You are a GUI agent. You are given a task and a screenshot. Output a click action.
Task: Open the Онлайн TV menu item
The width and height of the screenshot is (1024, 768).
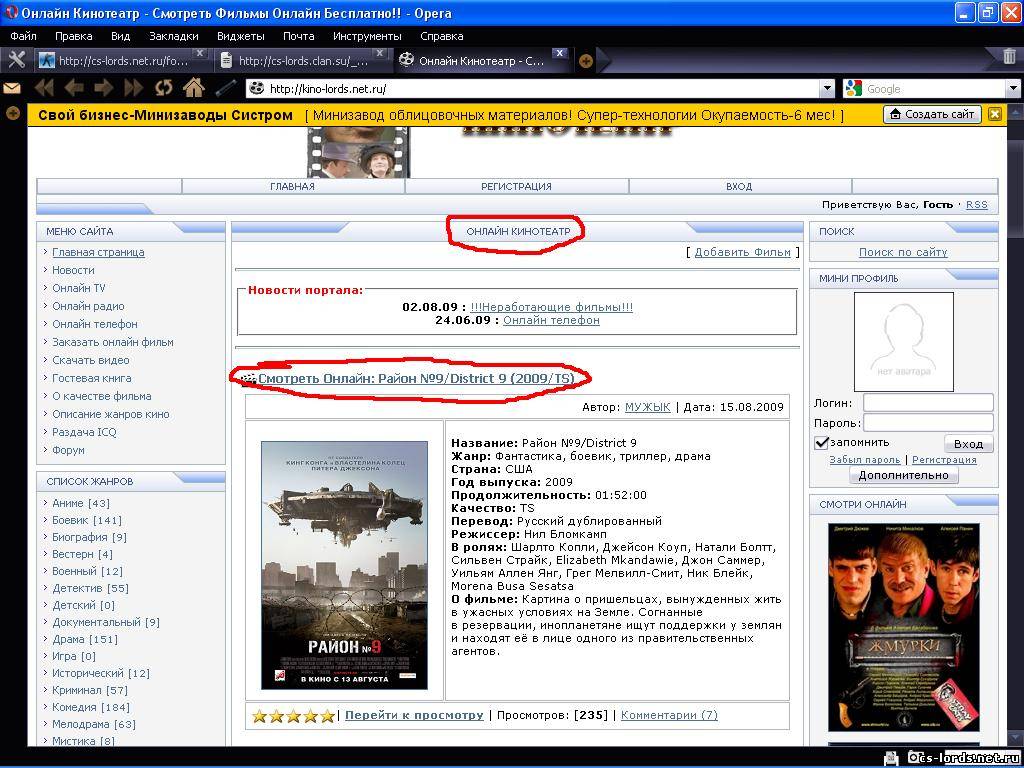pyautogui.click(x=78, y=288)
